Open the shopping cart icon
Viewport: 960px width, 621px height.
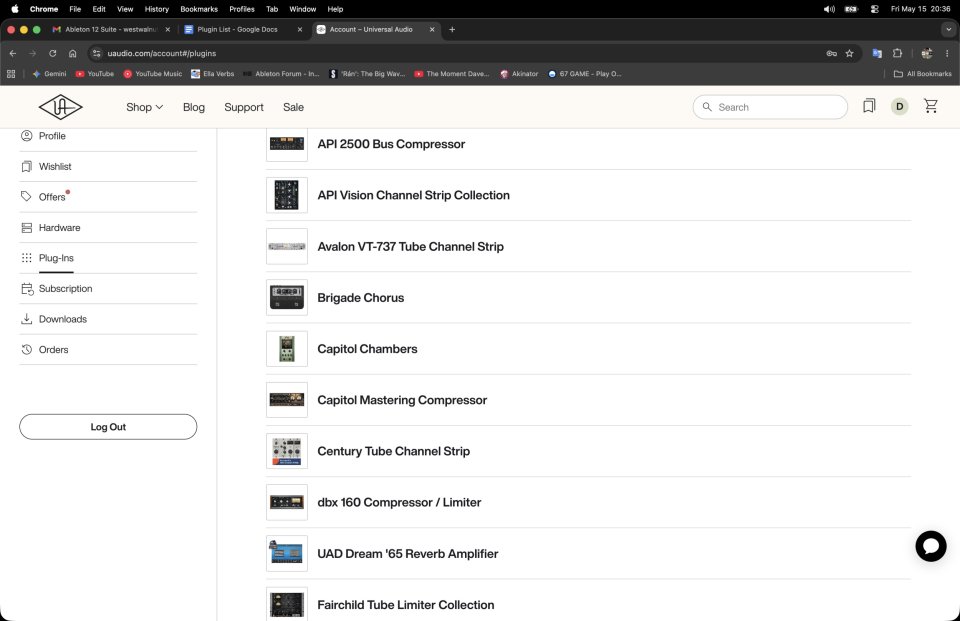[931, 107]
